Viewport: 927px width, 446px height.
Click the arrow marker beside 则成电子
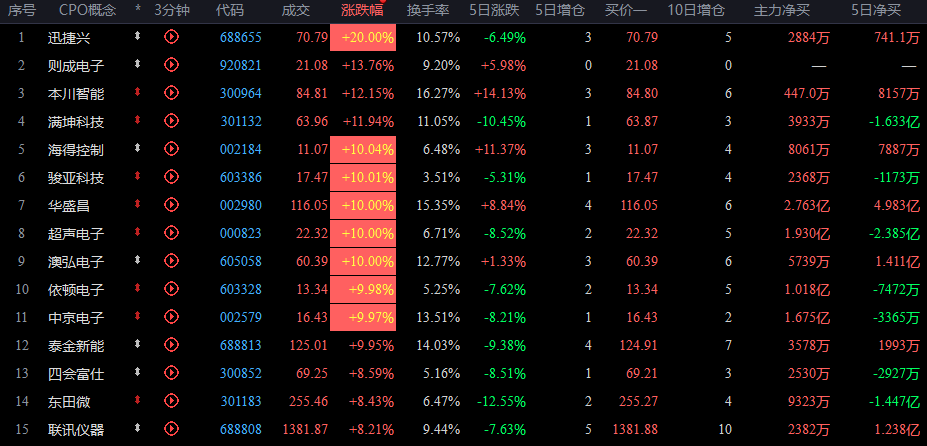pyautogui.click(x=138, y=63)
